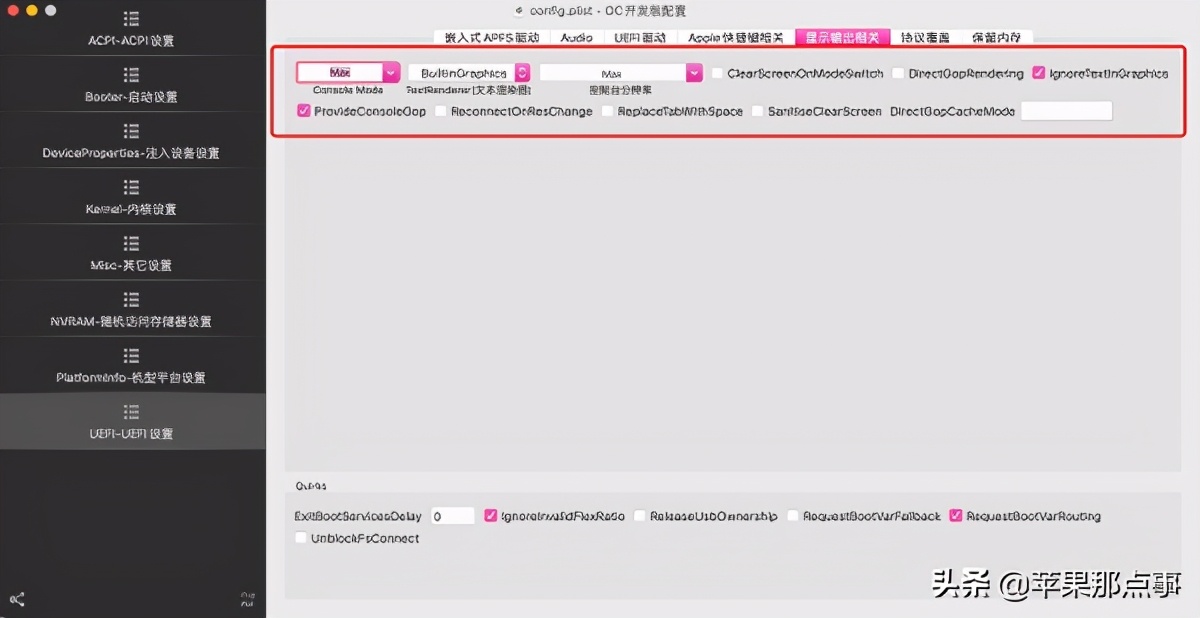The height and width of the screenshot is (618, 1200).
Task: Enable the DirectGopRendering checkbox
Action: 898,73
